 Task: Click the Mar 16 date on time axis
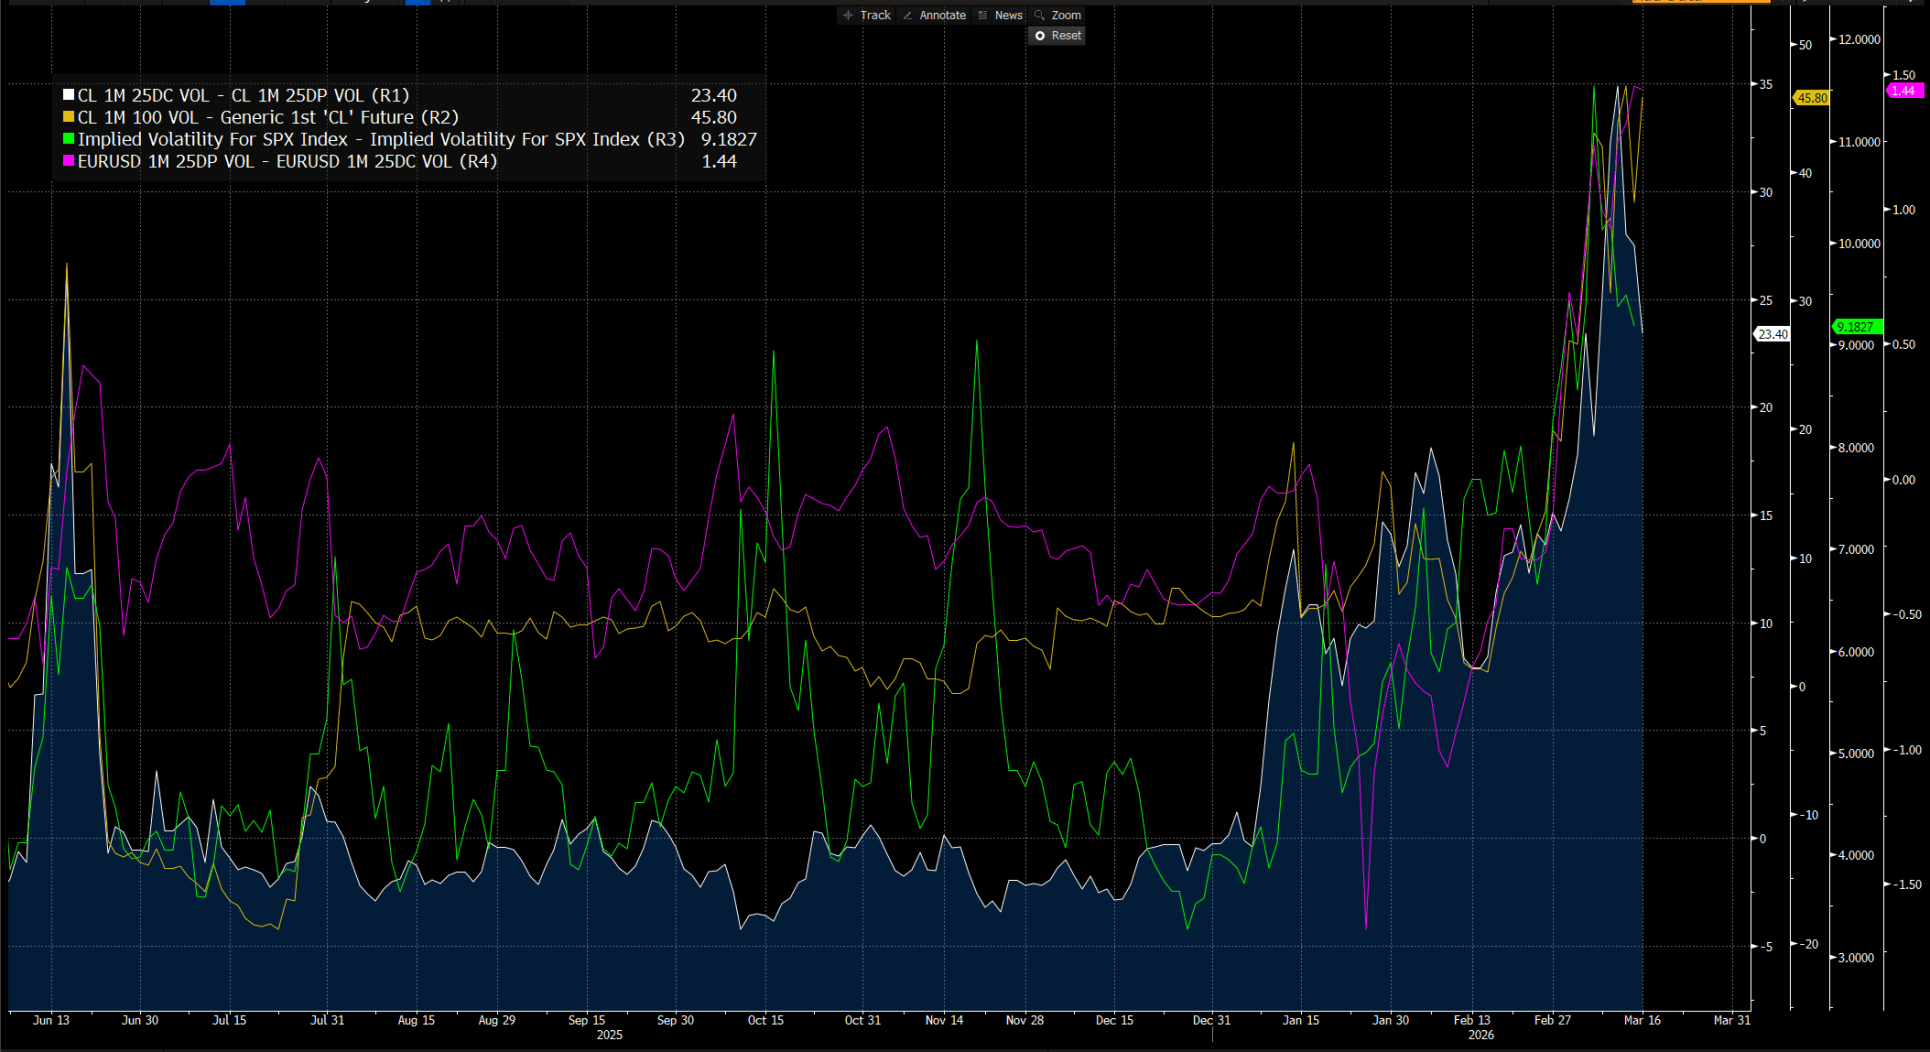click(x=1642, y=1020)
